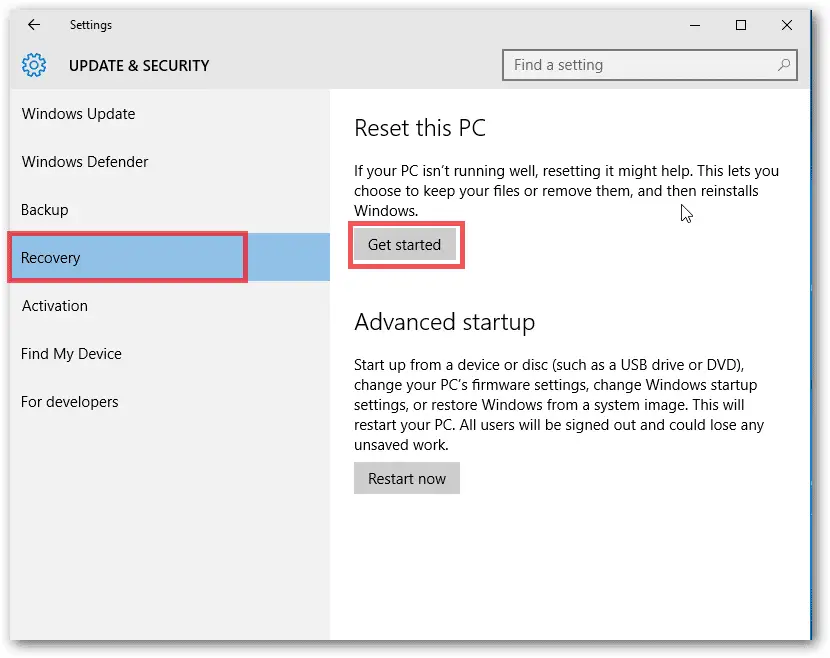Open Find My Device settings
830x658 pixels.
coord(169,354)
